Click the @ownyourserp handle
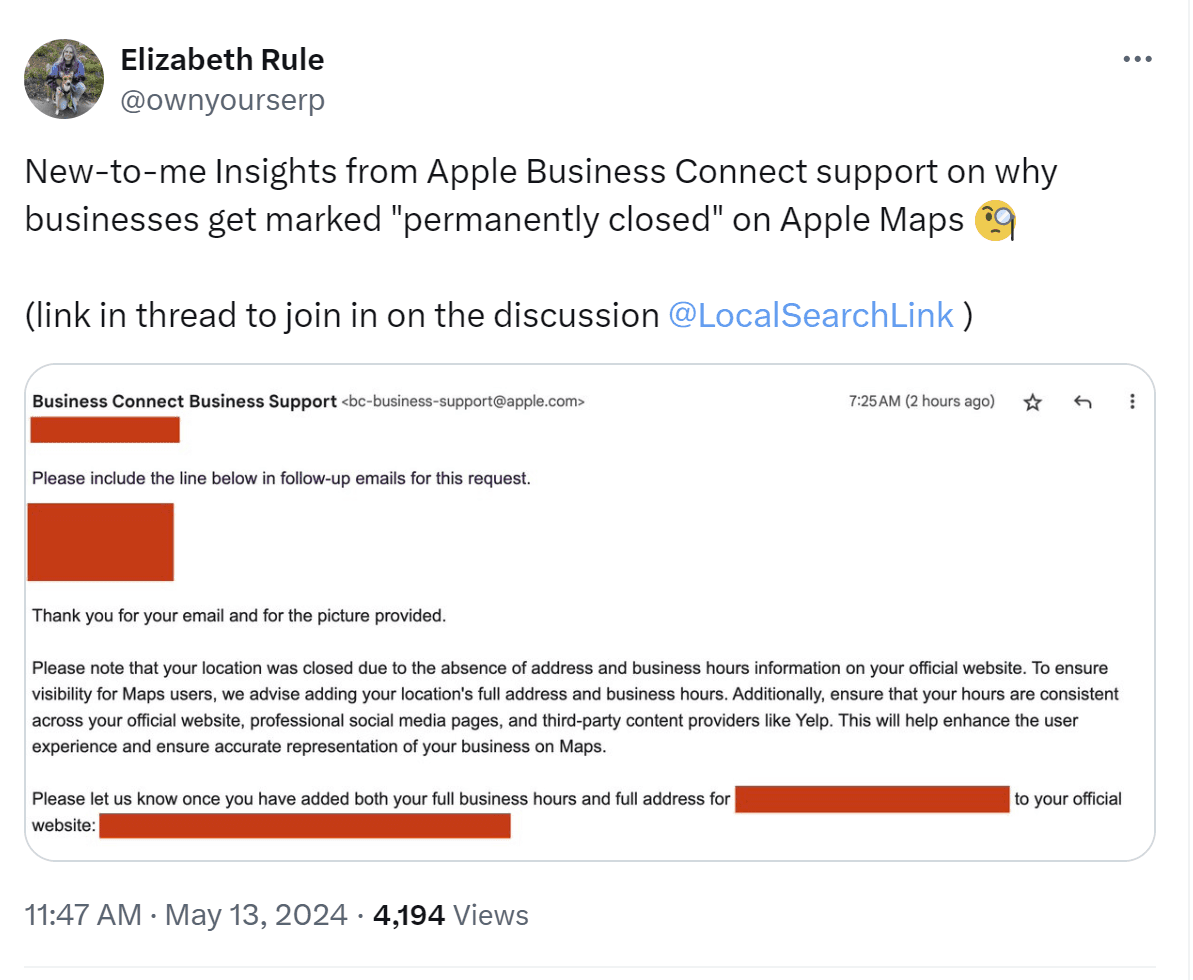This screenshot has width=1193, height=980. 222,99
